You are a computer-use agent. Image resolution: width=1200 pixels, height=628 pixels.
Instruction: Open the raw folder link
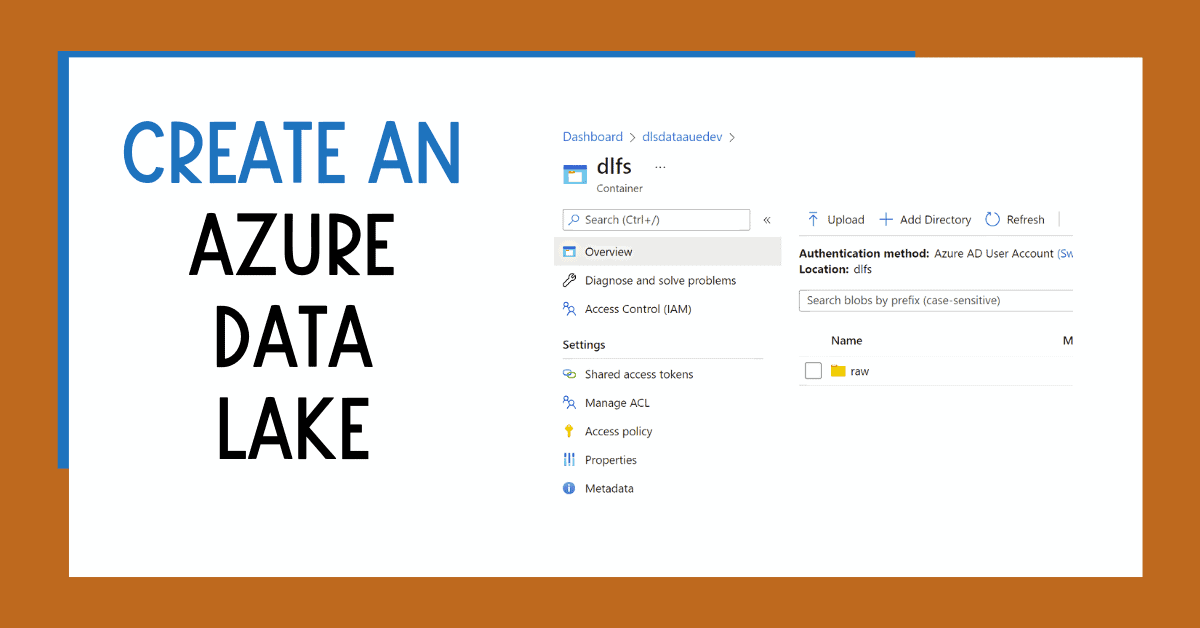point(860,371)
